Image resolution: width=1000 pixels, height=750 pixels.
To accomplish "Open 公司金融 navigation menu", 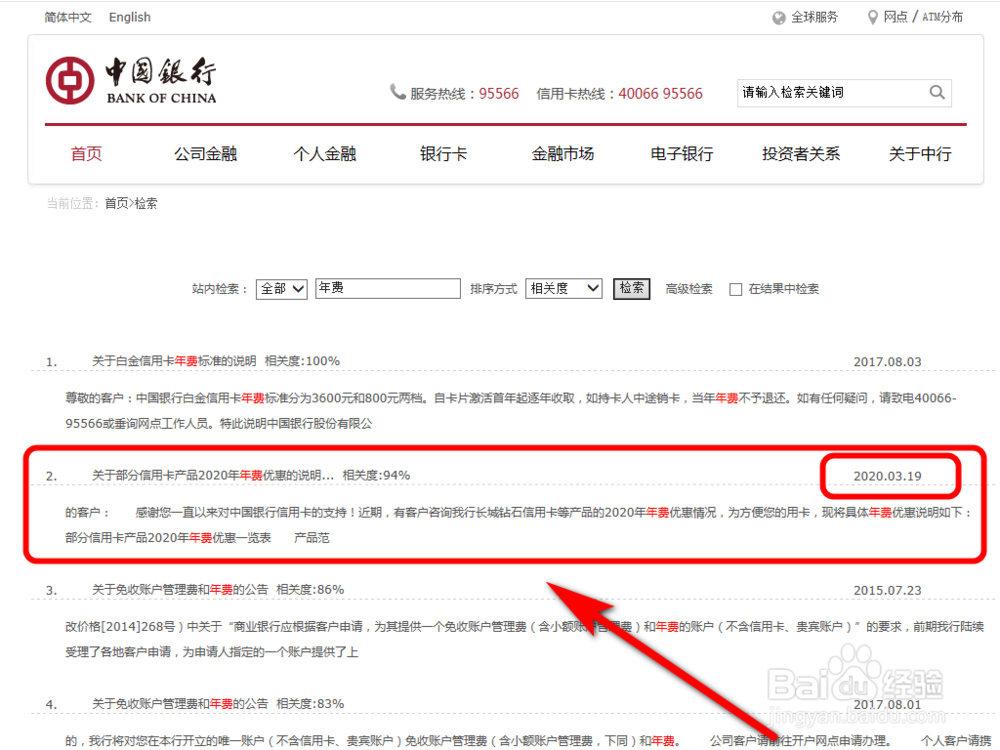I will 205,154.
